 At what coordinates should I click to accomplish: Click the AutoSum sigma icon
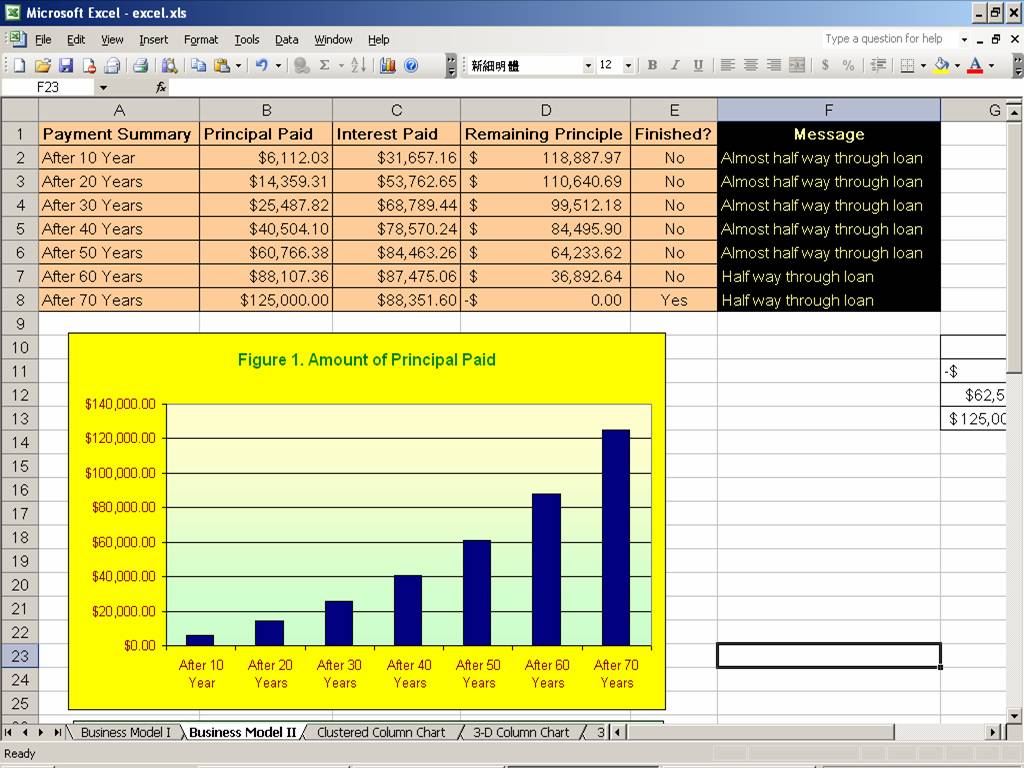(324, 65)
